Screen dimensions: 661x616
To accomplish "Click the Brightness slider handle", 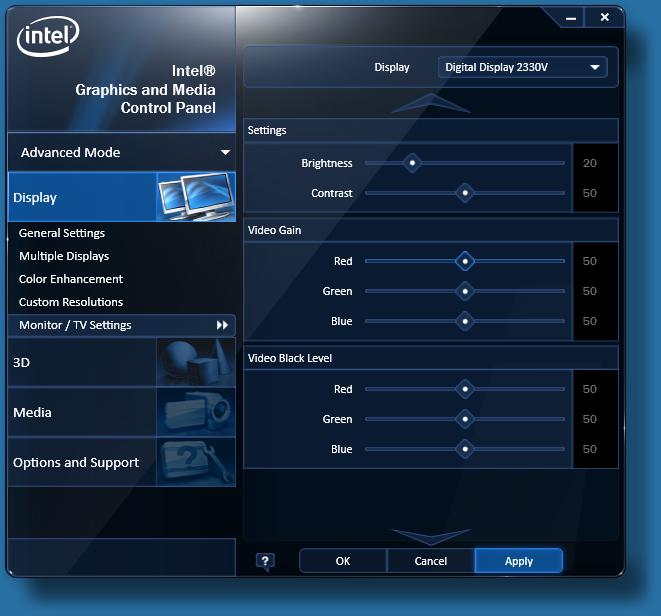I will [412, 163].
